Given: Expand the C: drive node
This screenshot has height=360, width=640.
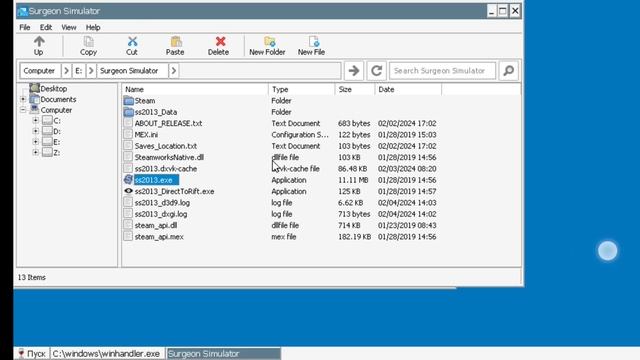Looking at the screenshot, I should coord(36,120).
